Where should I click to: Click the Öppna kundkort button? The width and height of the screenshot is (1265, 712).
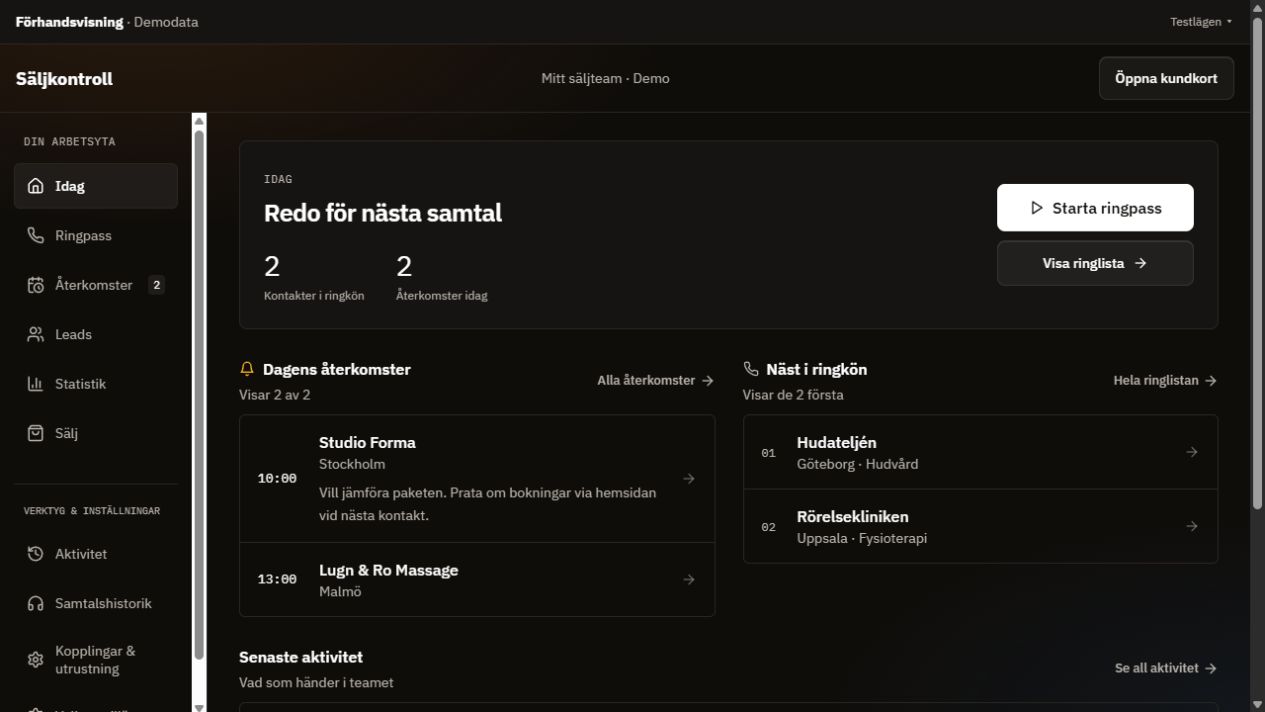point(1166,78)
